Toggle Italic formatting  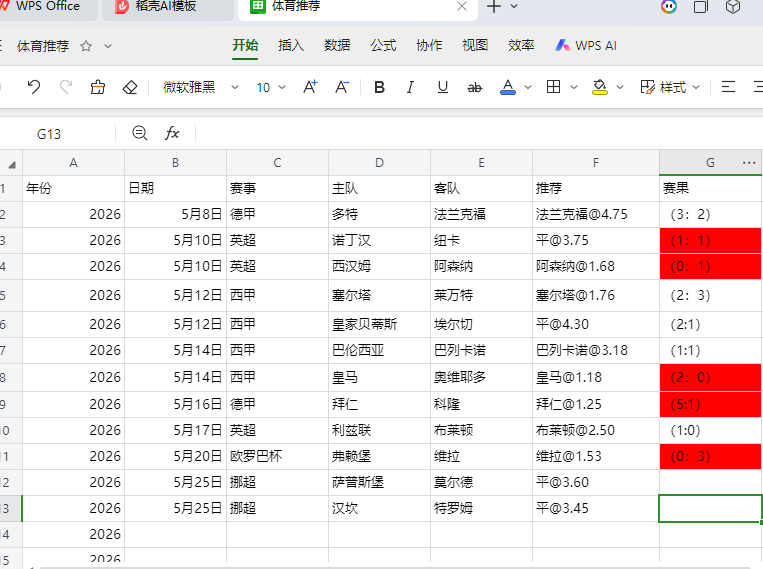click(x=410, y=87)
